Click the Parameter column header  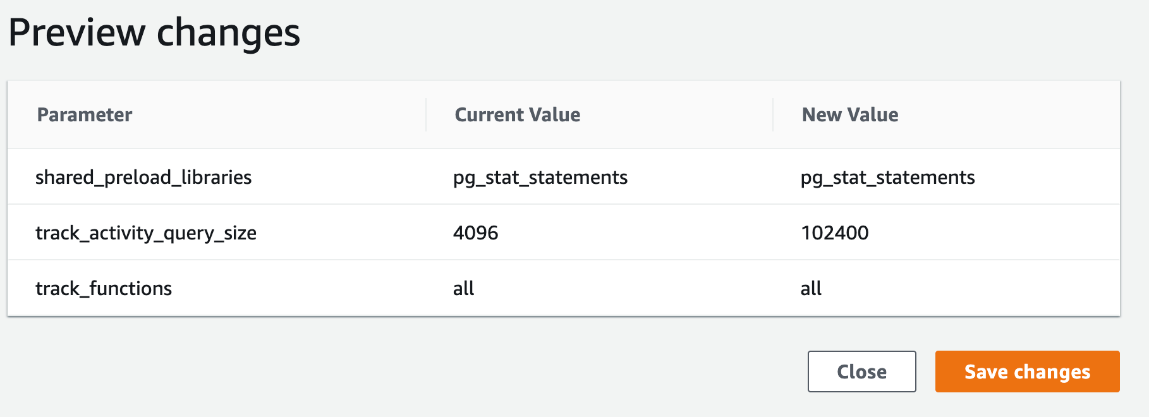tap(85, 115)
